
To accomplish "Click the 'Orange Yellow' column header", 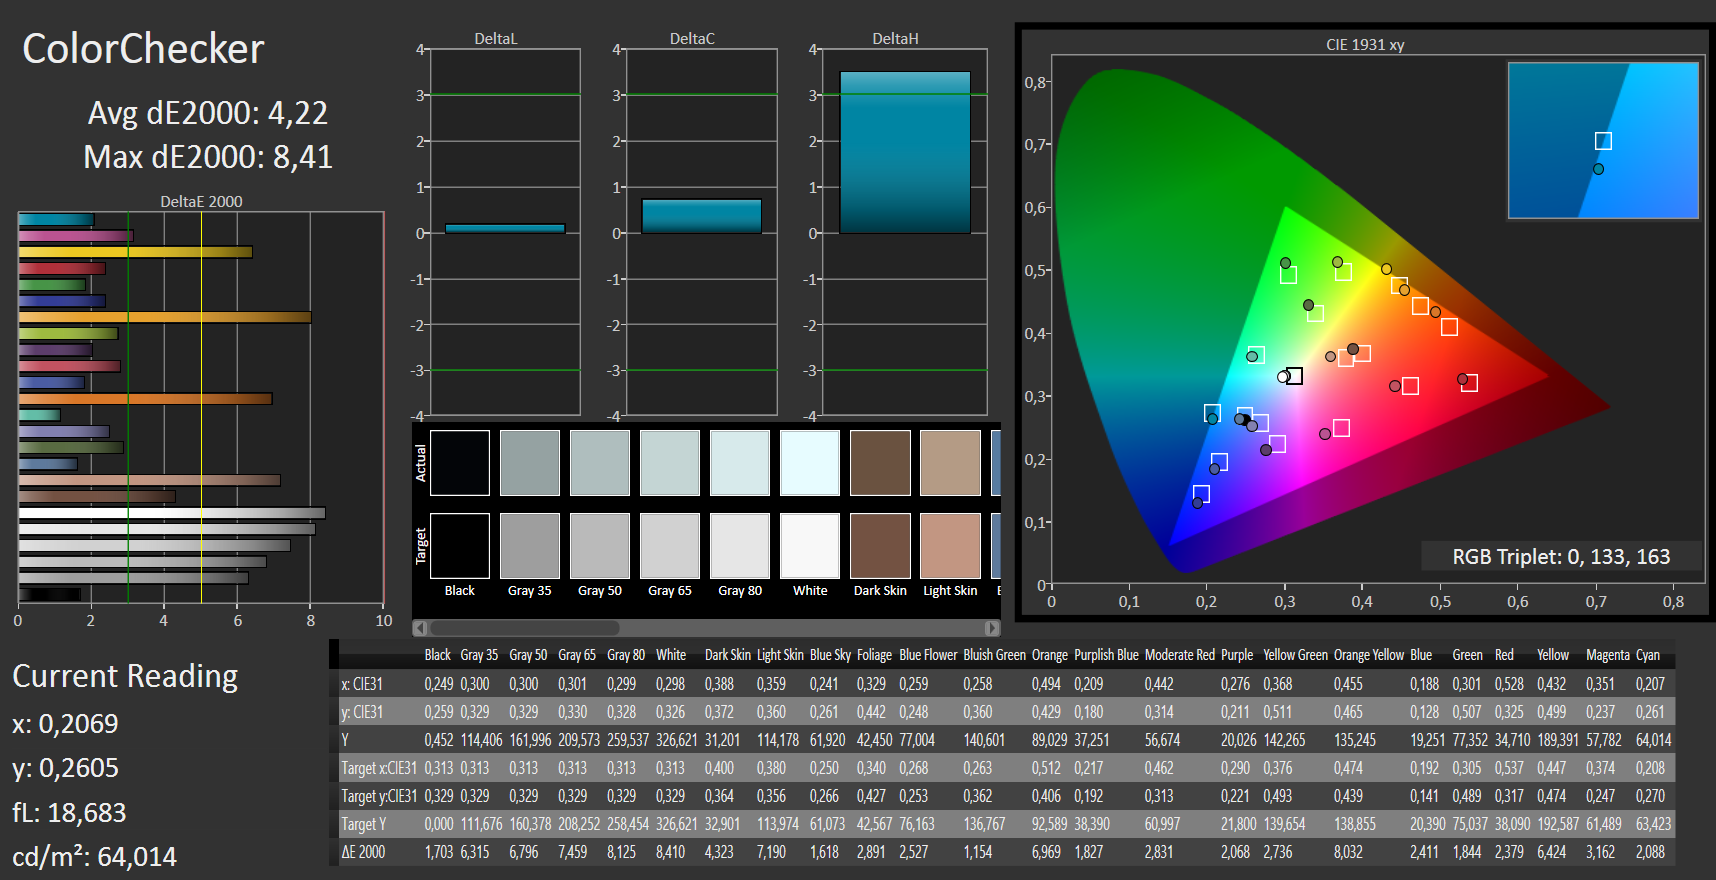I will (x=1369, y=655).
